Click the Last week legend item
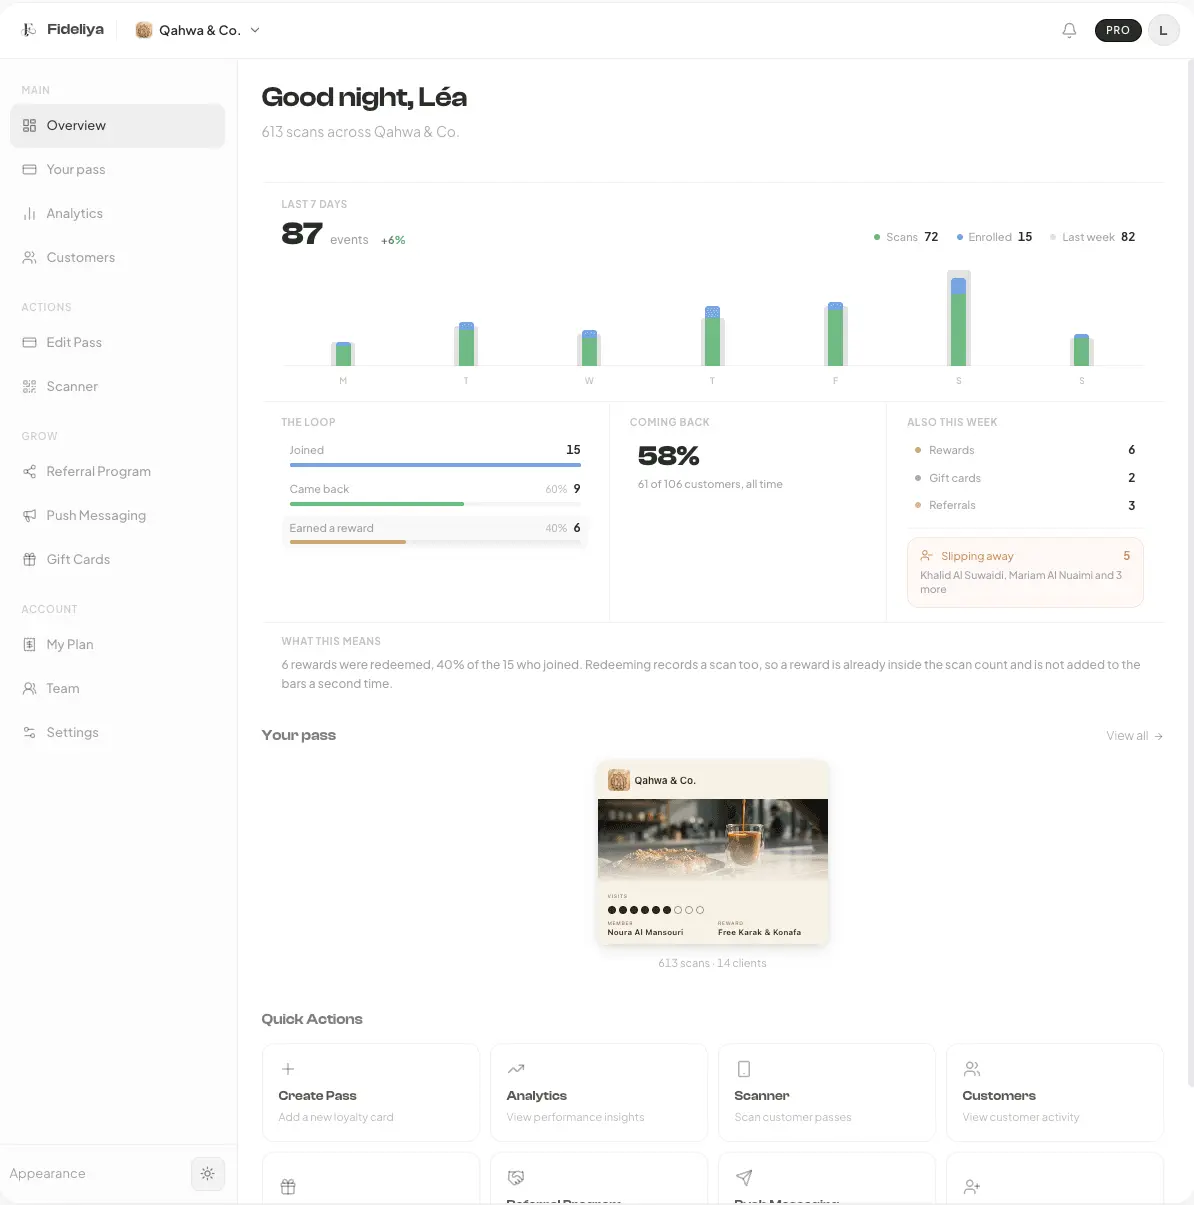The image size is (1194, 1205). coord(1092,237)
